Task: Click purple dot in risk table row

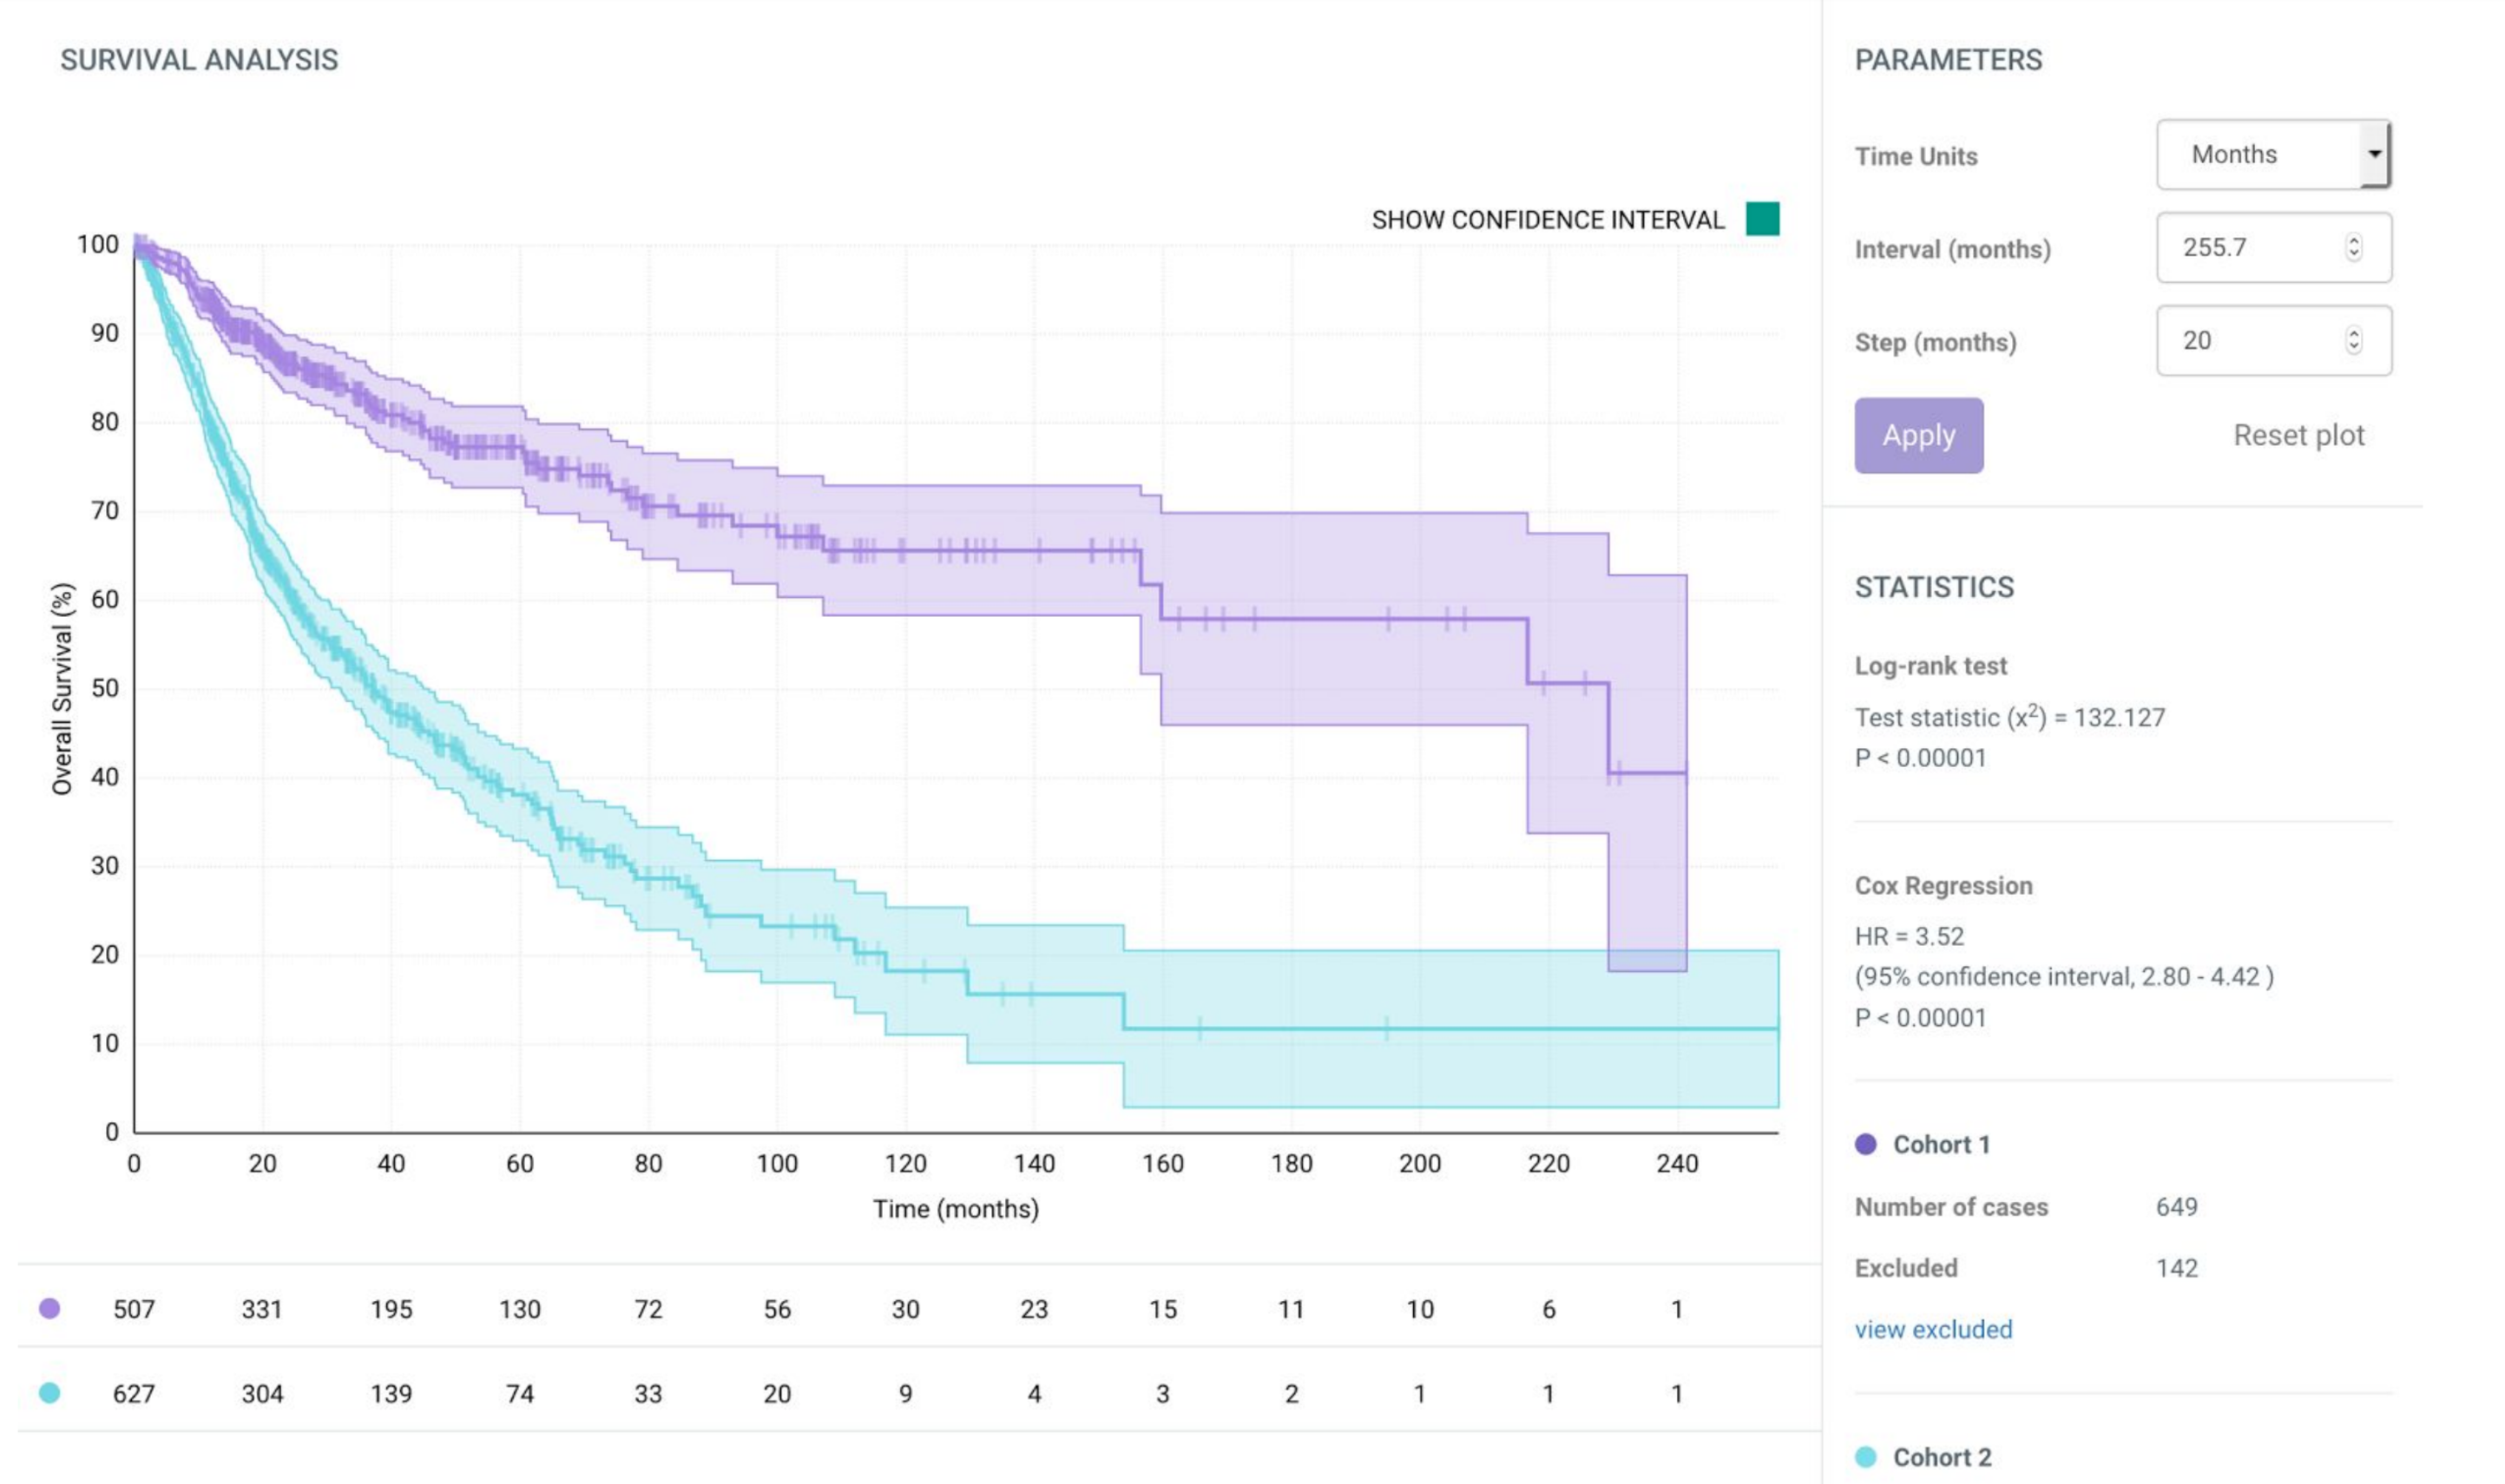Action: 49,1308
